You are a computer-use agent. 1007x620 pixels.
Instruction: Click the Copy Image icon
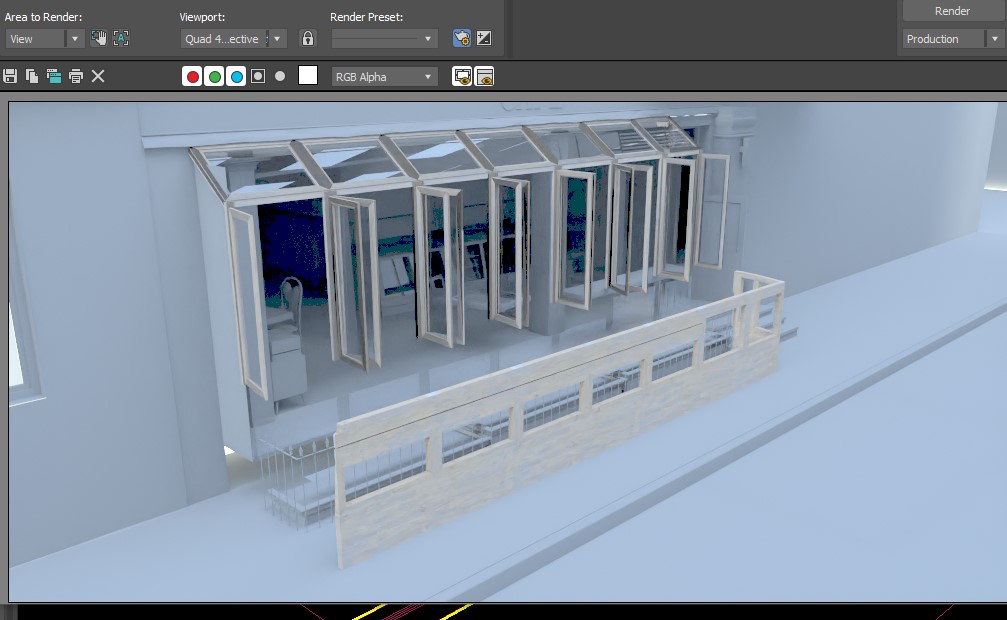[x=32, y=76]
